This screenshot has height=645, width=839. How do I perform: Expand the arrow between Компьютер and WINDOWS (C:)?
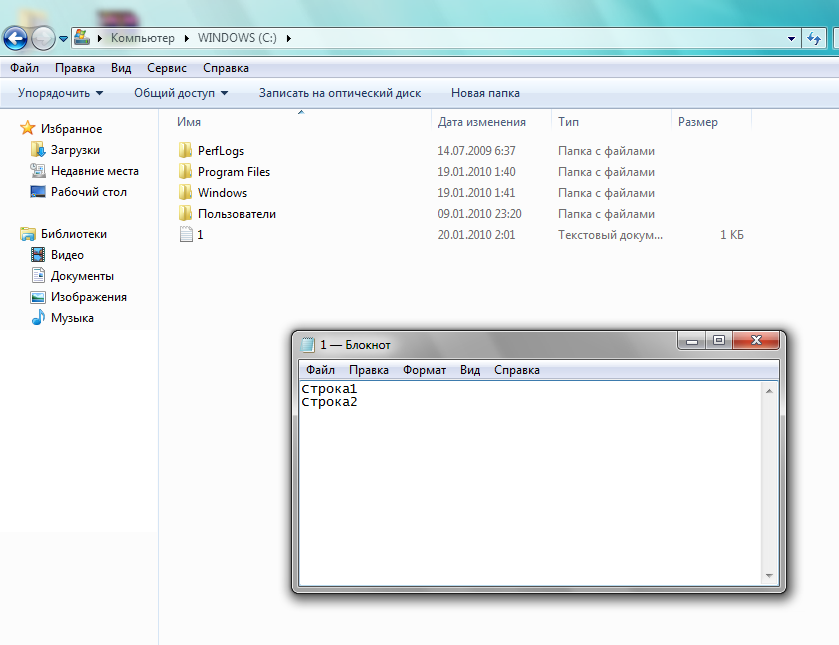pos(187,38)
